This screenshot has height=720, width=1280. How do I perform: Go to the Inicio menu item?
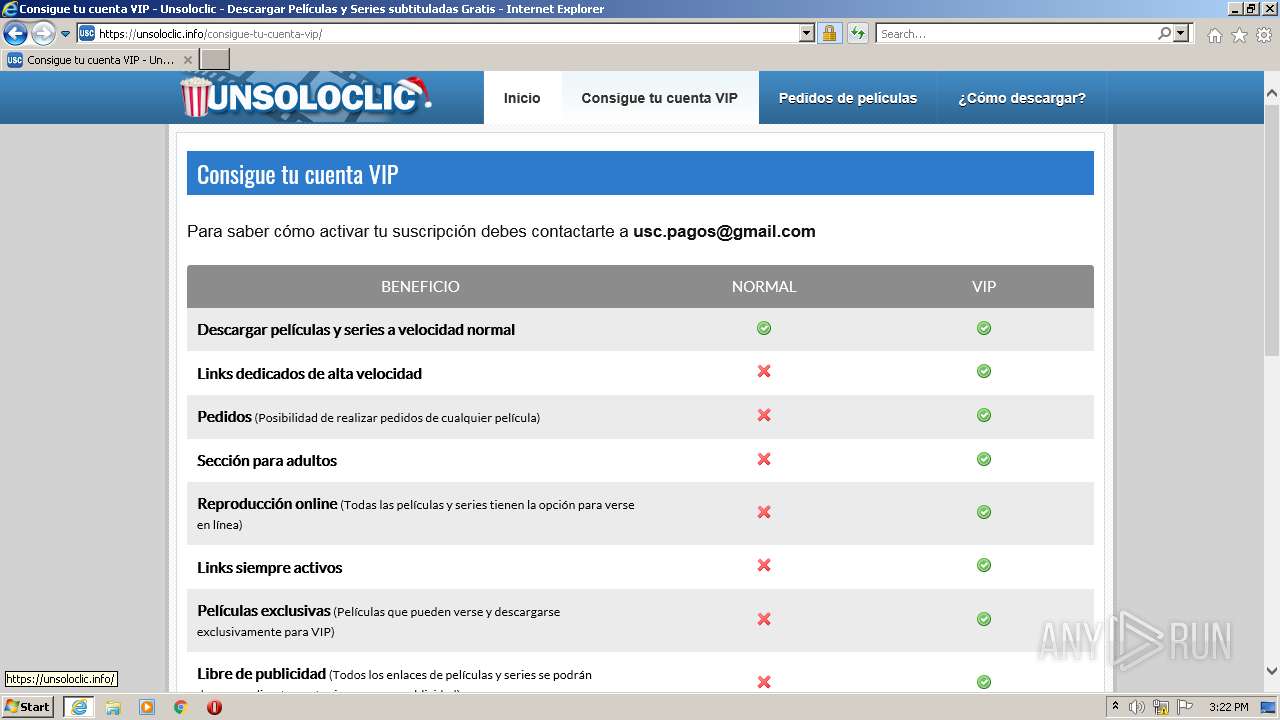click(x=522, y=98)
